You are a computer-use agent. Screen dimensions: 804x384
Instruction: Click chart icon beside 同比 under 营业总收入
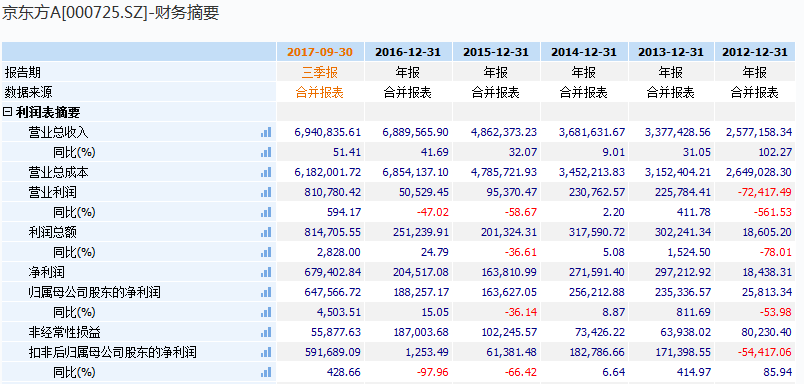[x=266, y=152]
